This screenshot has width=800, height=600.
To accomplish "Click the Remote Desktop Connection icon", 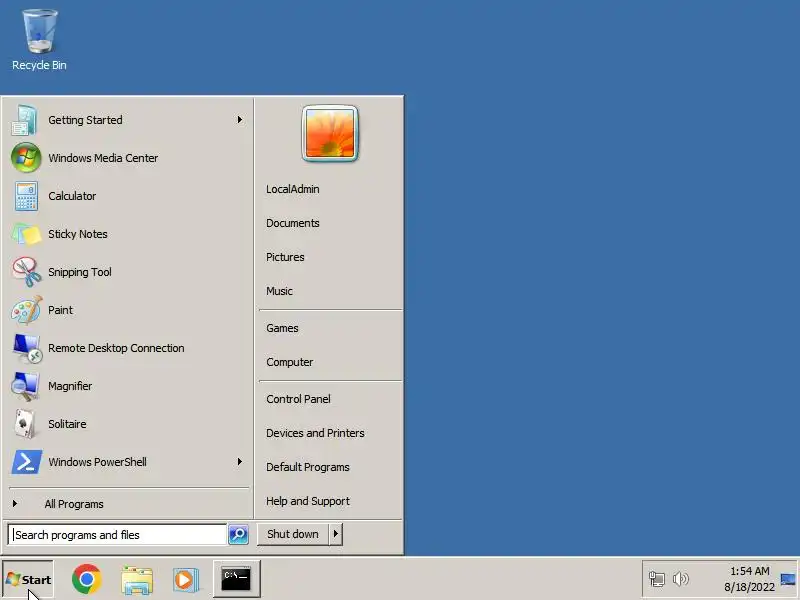I will (27, 348).
